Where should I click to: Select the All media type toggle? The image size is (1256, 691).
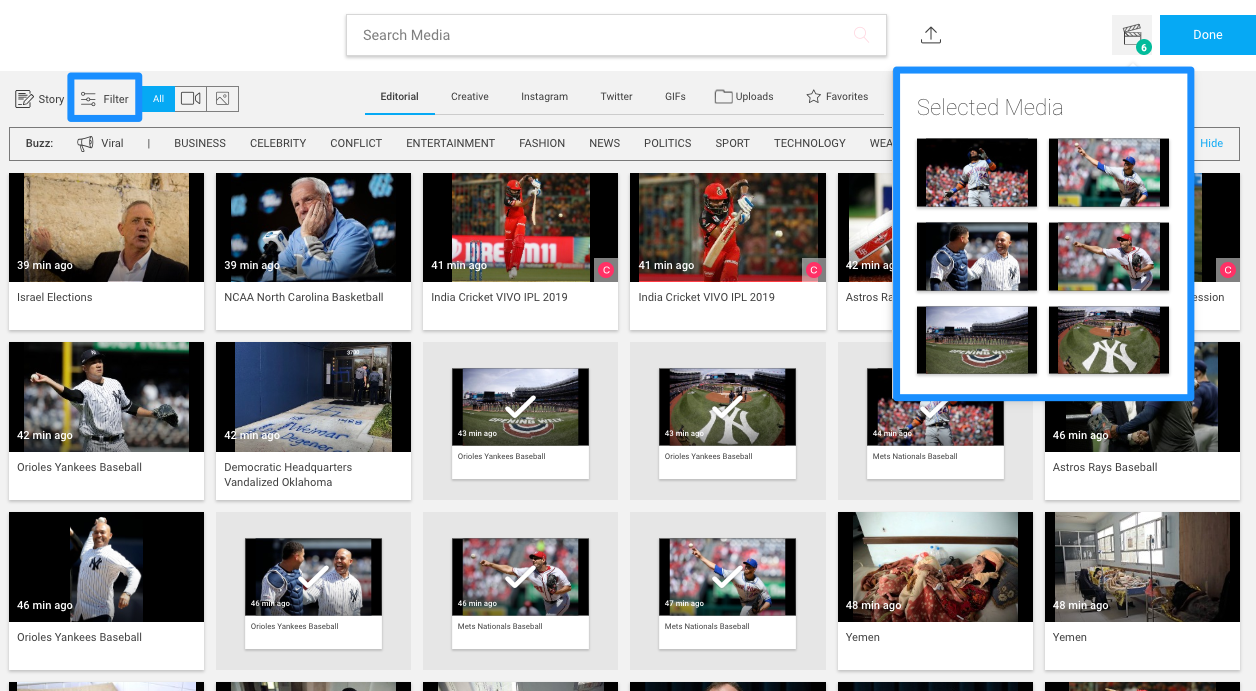tap(158, 99)
